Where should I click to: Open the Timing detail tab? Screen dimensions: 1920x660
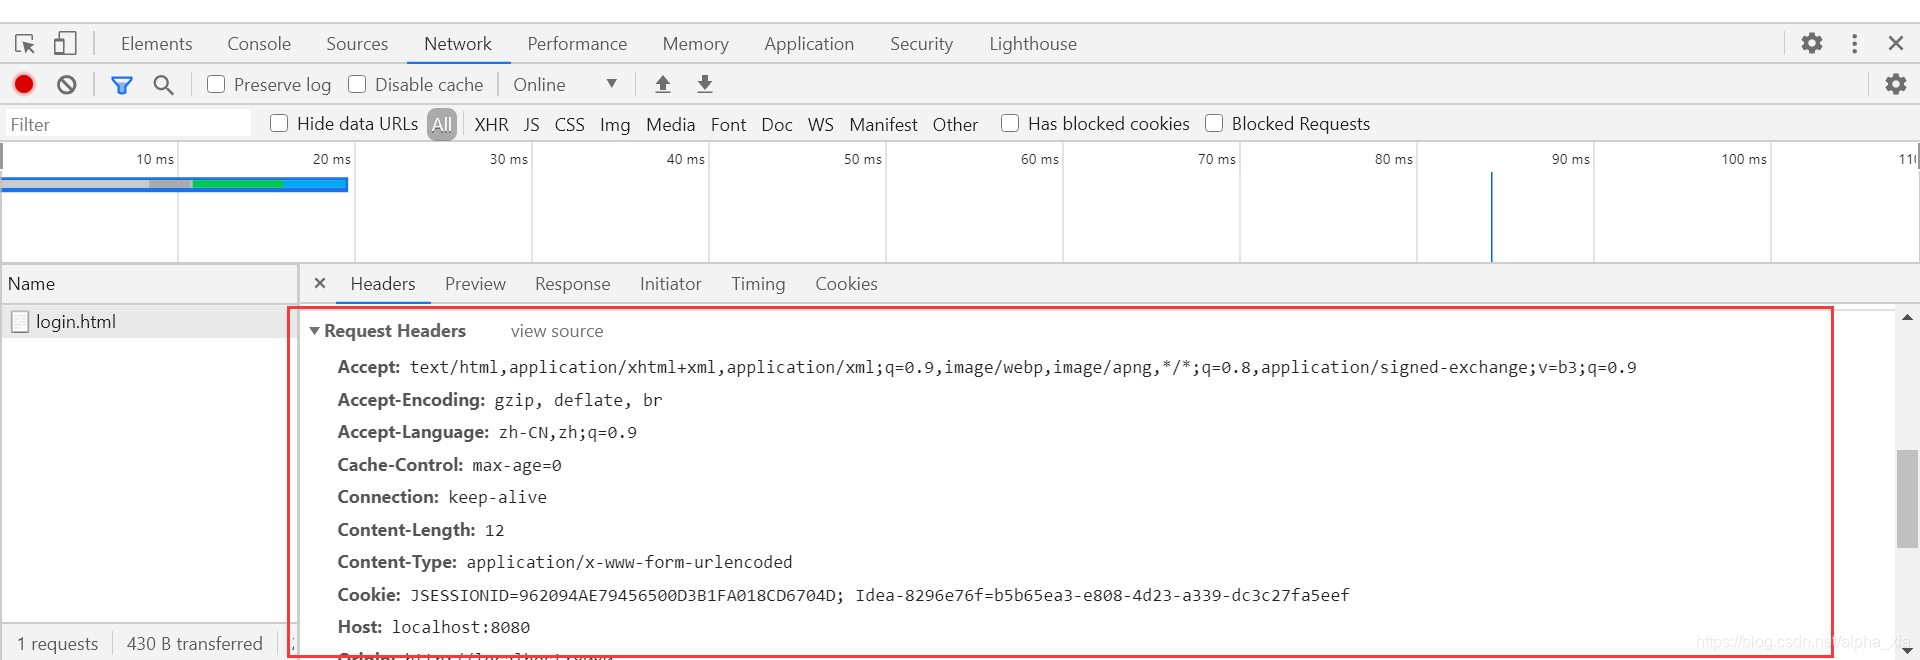tap(758, 284)
